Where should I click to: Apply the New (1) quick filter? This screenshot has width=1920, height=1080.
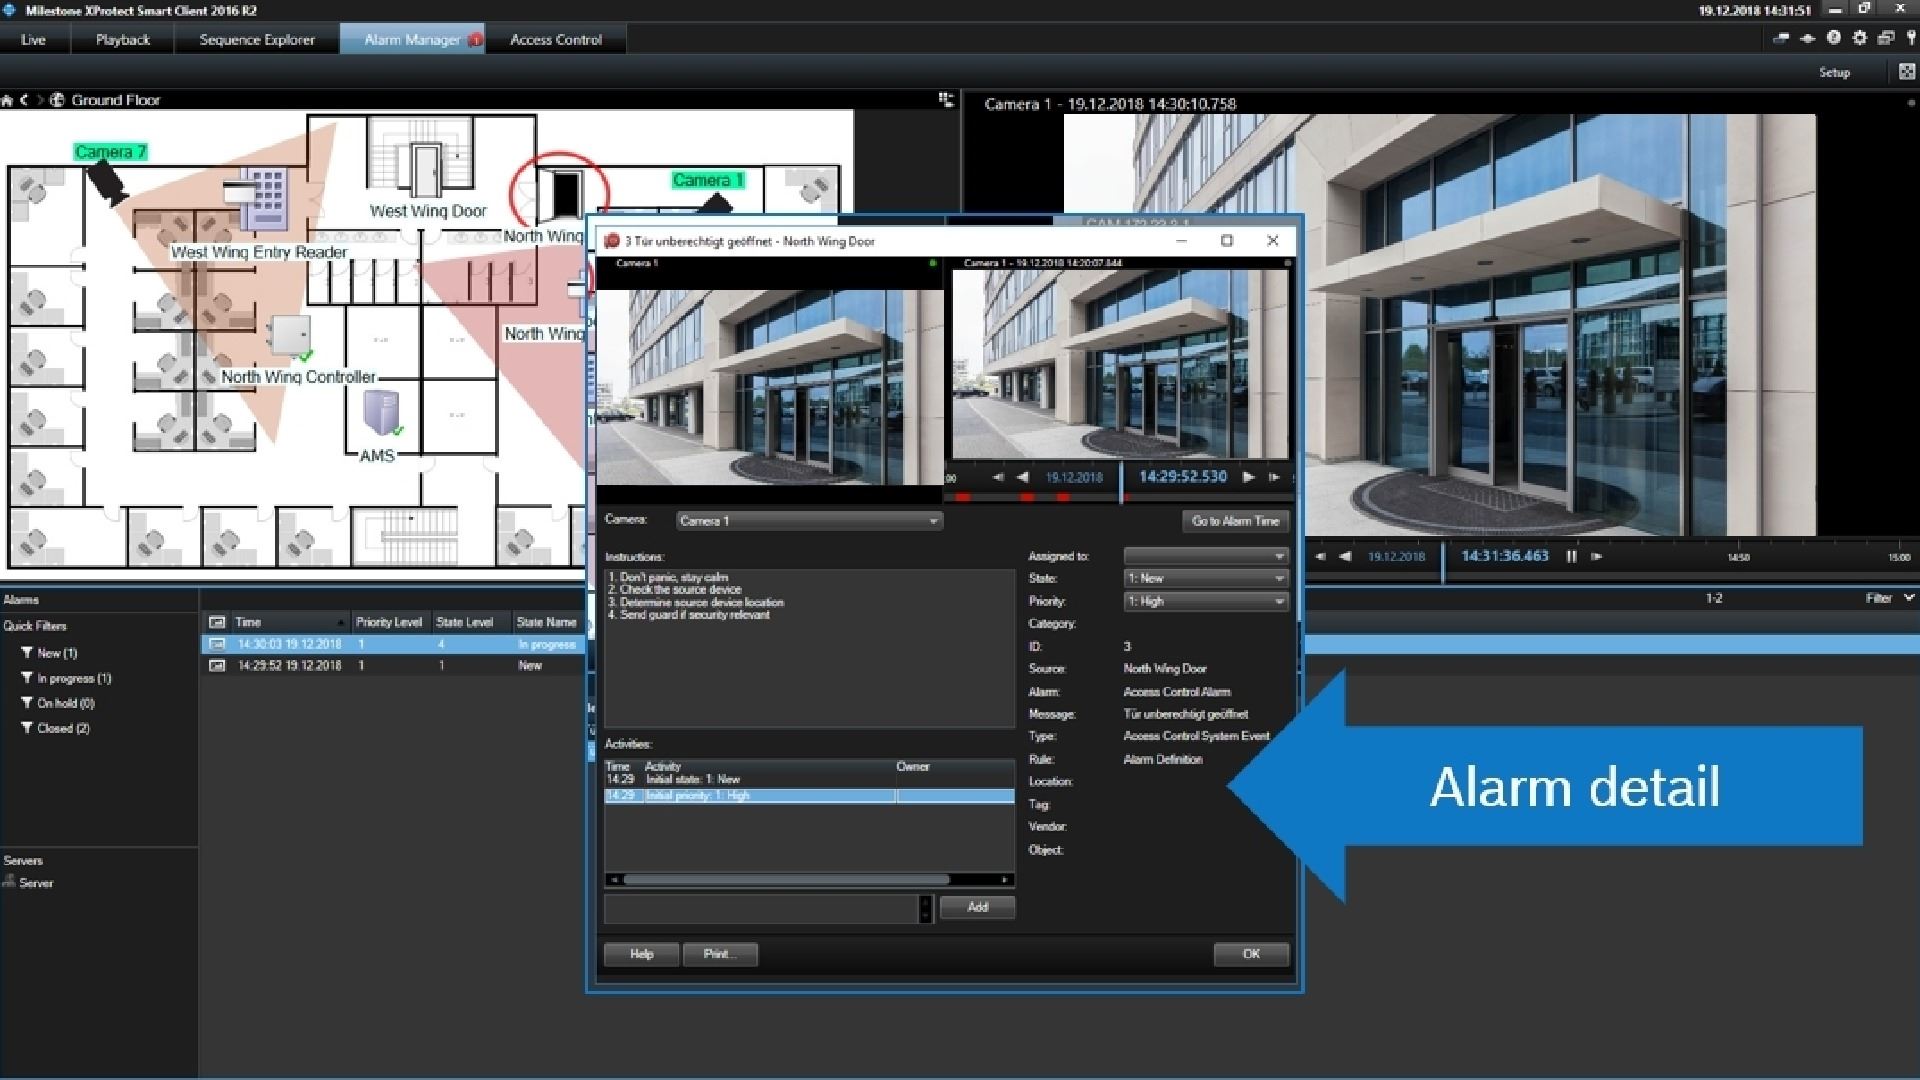click(x=56, y=653)
